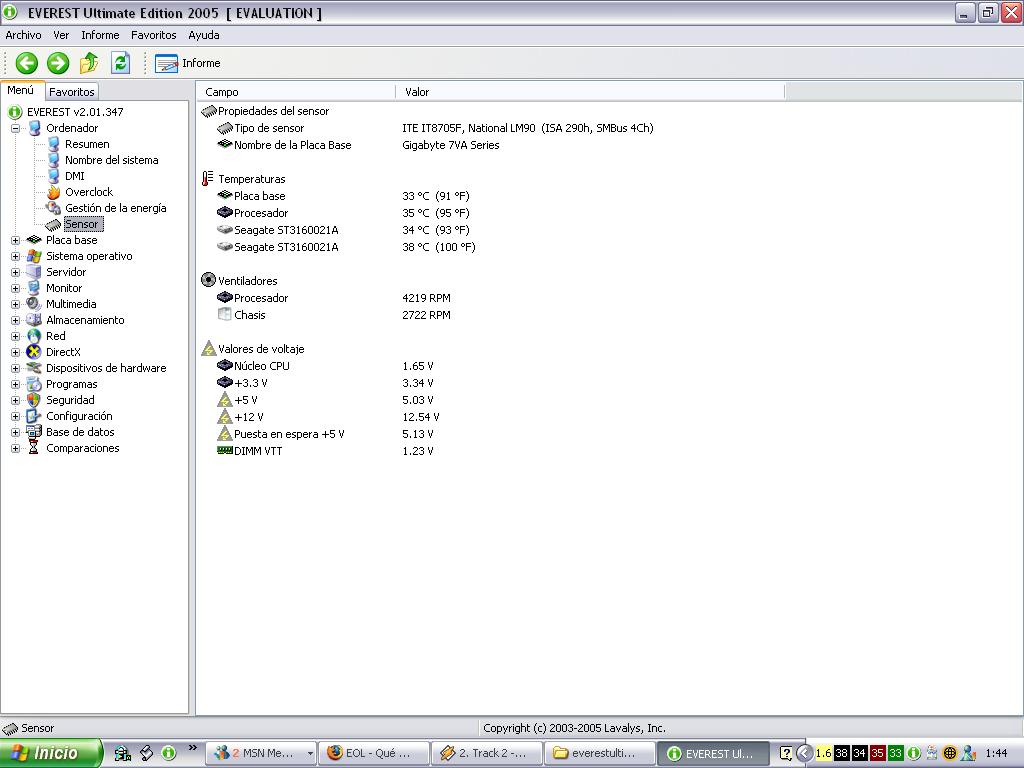Screen dimensions: 1024x768
Task: Click the green forward arrow button
Action: tap(58, 63)
